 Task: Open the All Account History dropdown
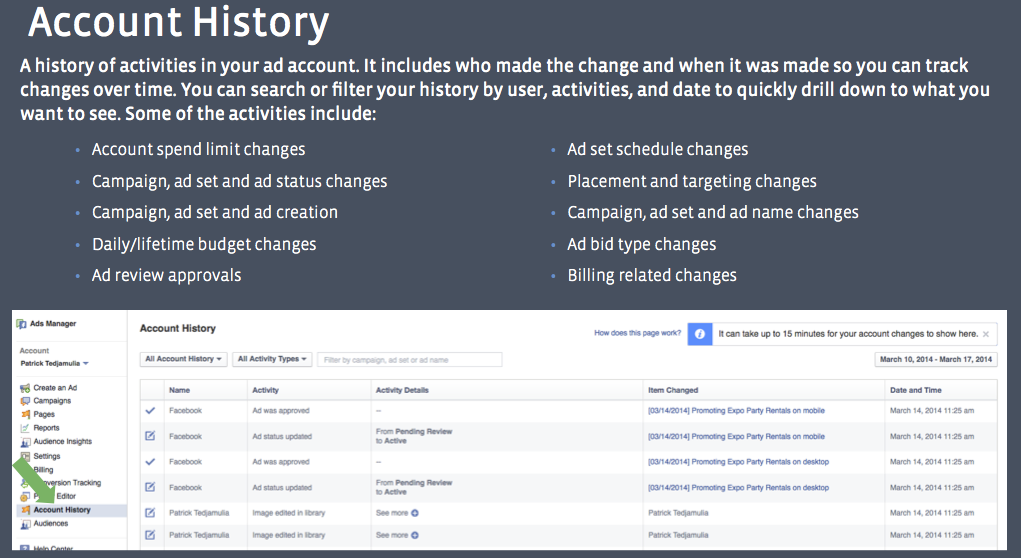[x=184, y=359]
